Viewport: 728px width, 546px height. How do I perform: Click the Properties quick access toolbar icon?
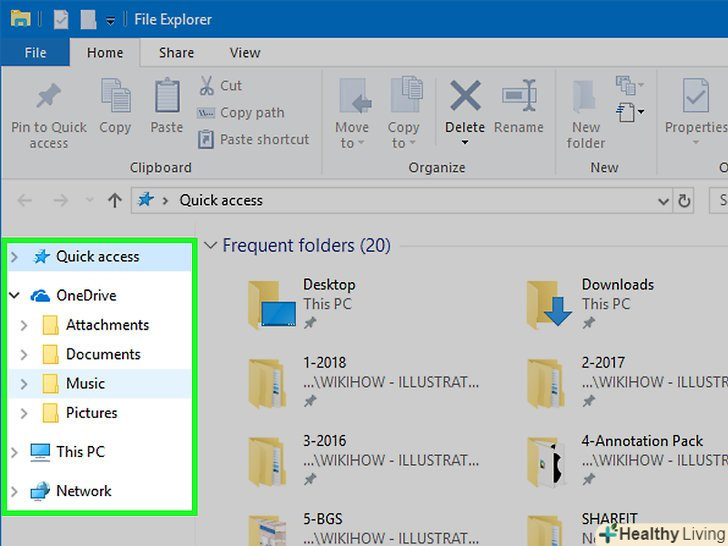click(61, 20)
